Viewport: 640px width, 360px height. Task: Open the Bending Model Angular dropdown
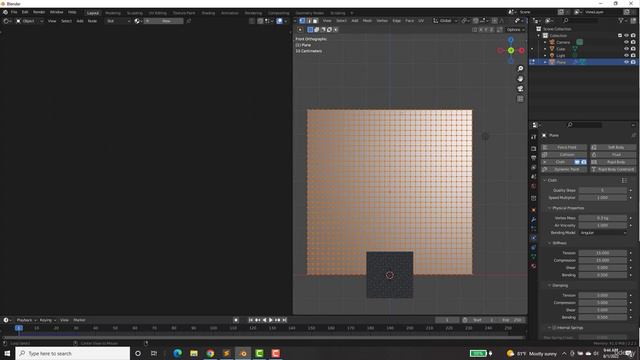(603, 233)
